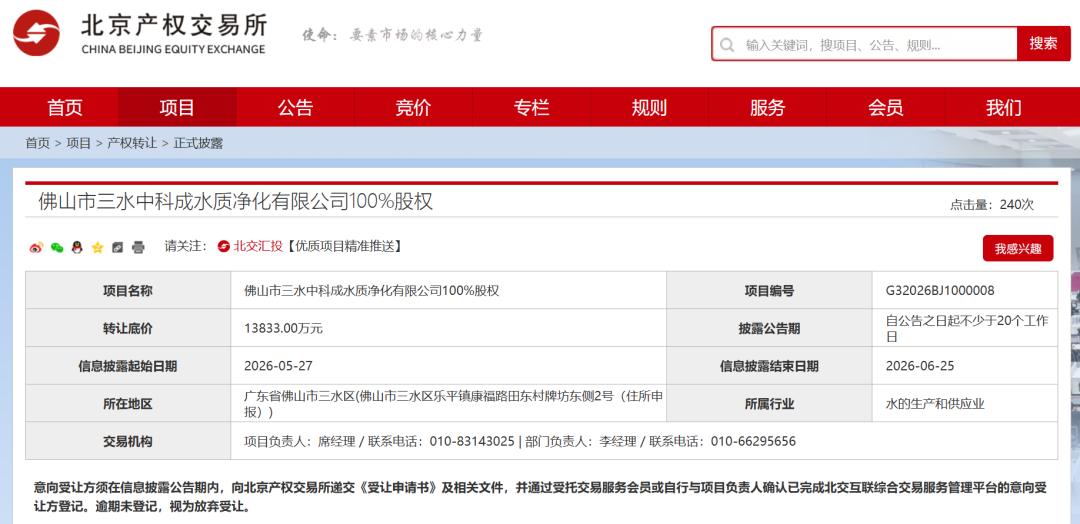Click the 交易机构 table label
This screenshot has height=524, width=1080.
[x=127, y=441]
